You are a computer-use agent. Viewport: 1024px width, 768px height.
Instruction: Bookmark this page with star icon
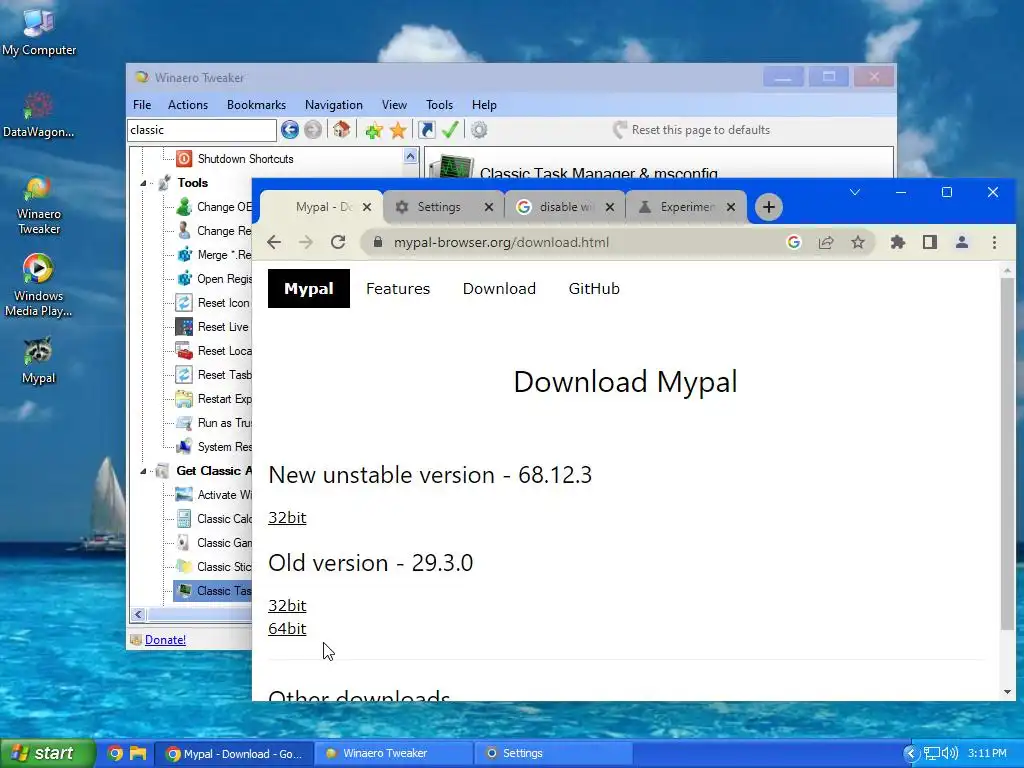857,242
